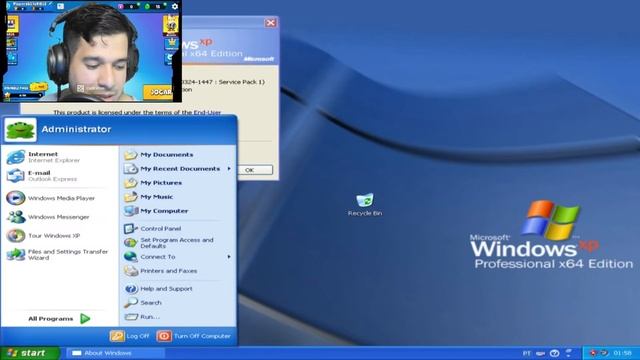Open the Outlook Express E-mail icon

[x=16, y=176]
